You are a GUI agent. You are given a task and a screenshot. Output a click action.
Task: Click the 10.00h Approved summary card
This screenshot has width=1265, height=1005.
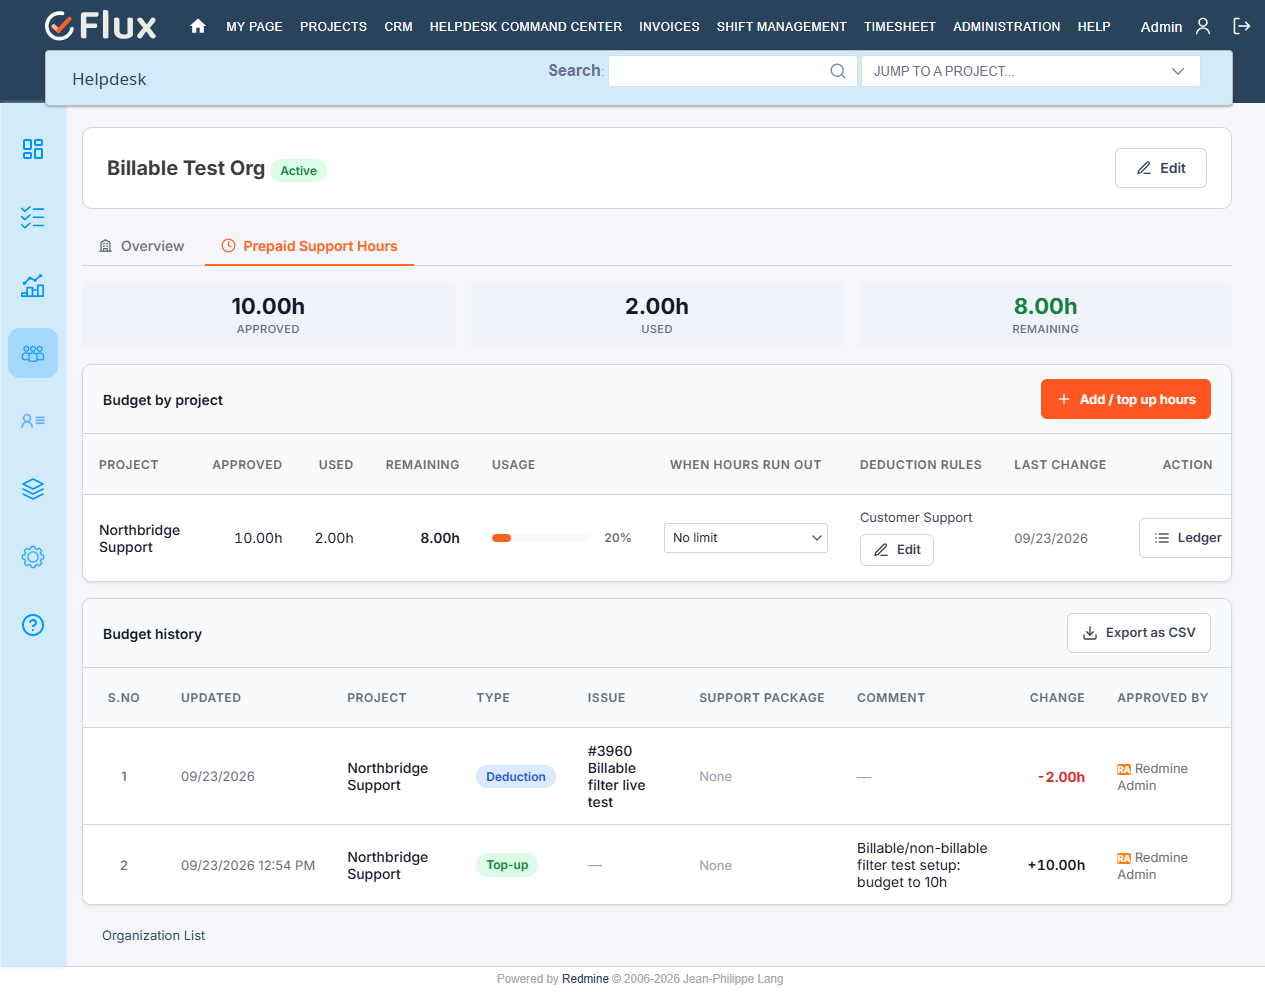[268, 315]
